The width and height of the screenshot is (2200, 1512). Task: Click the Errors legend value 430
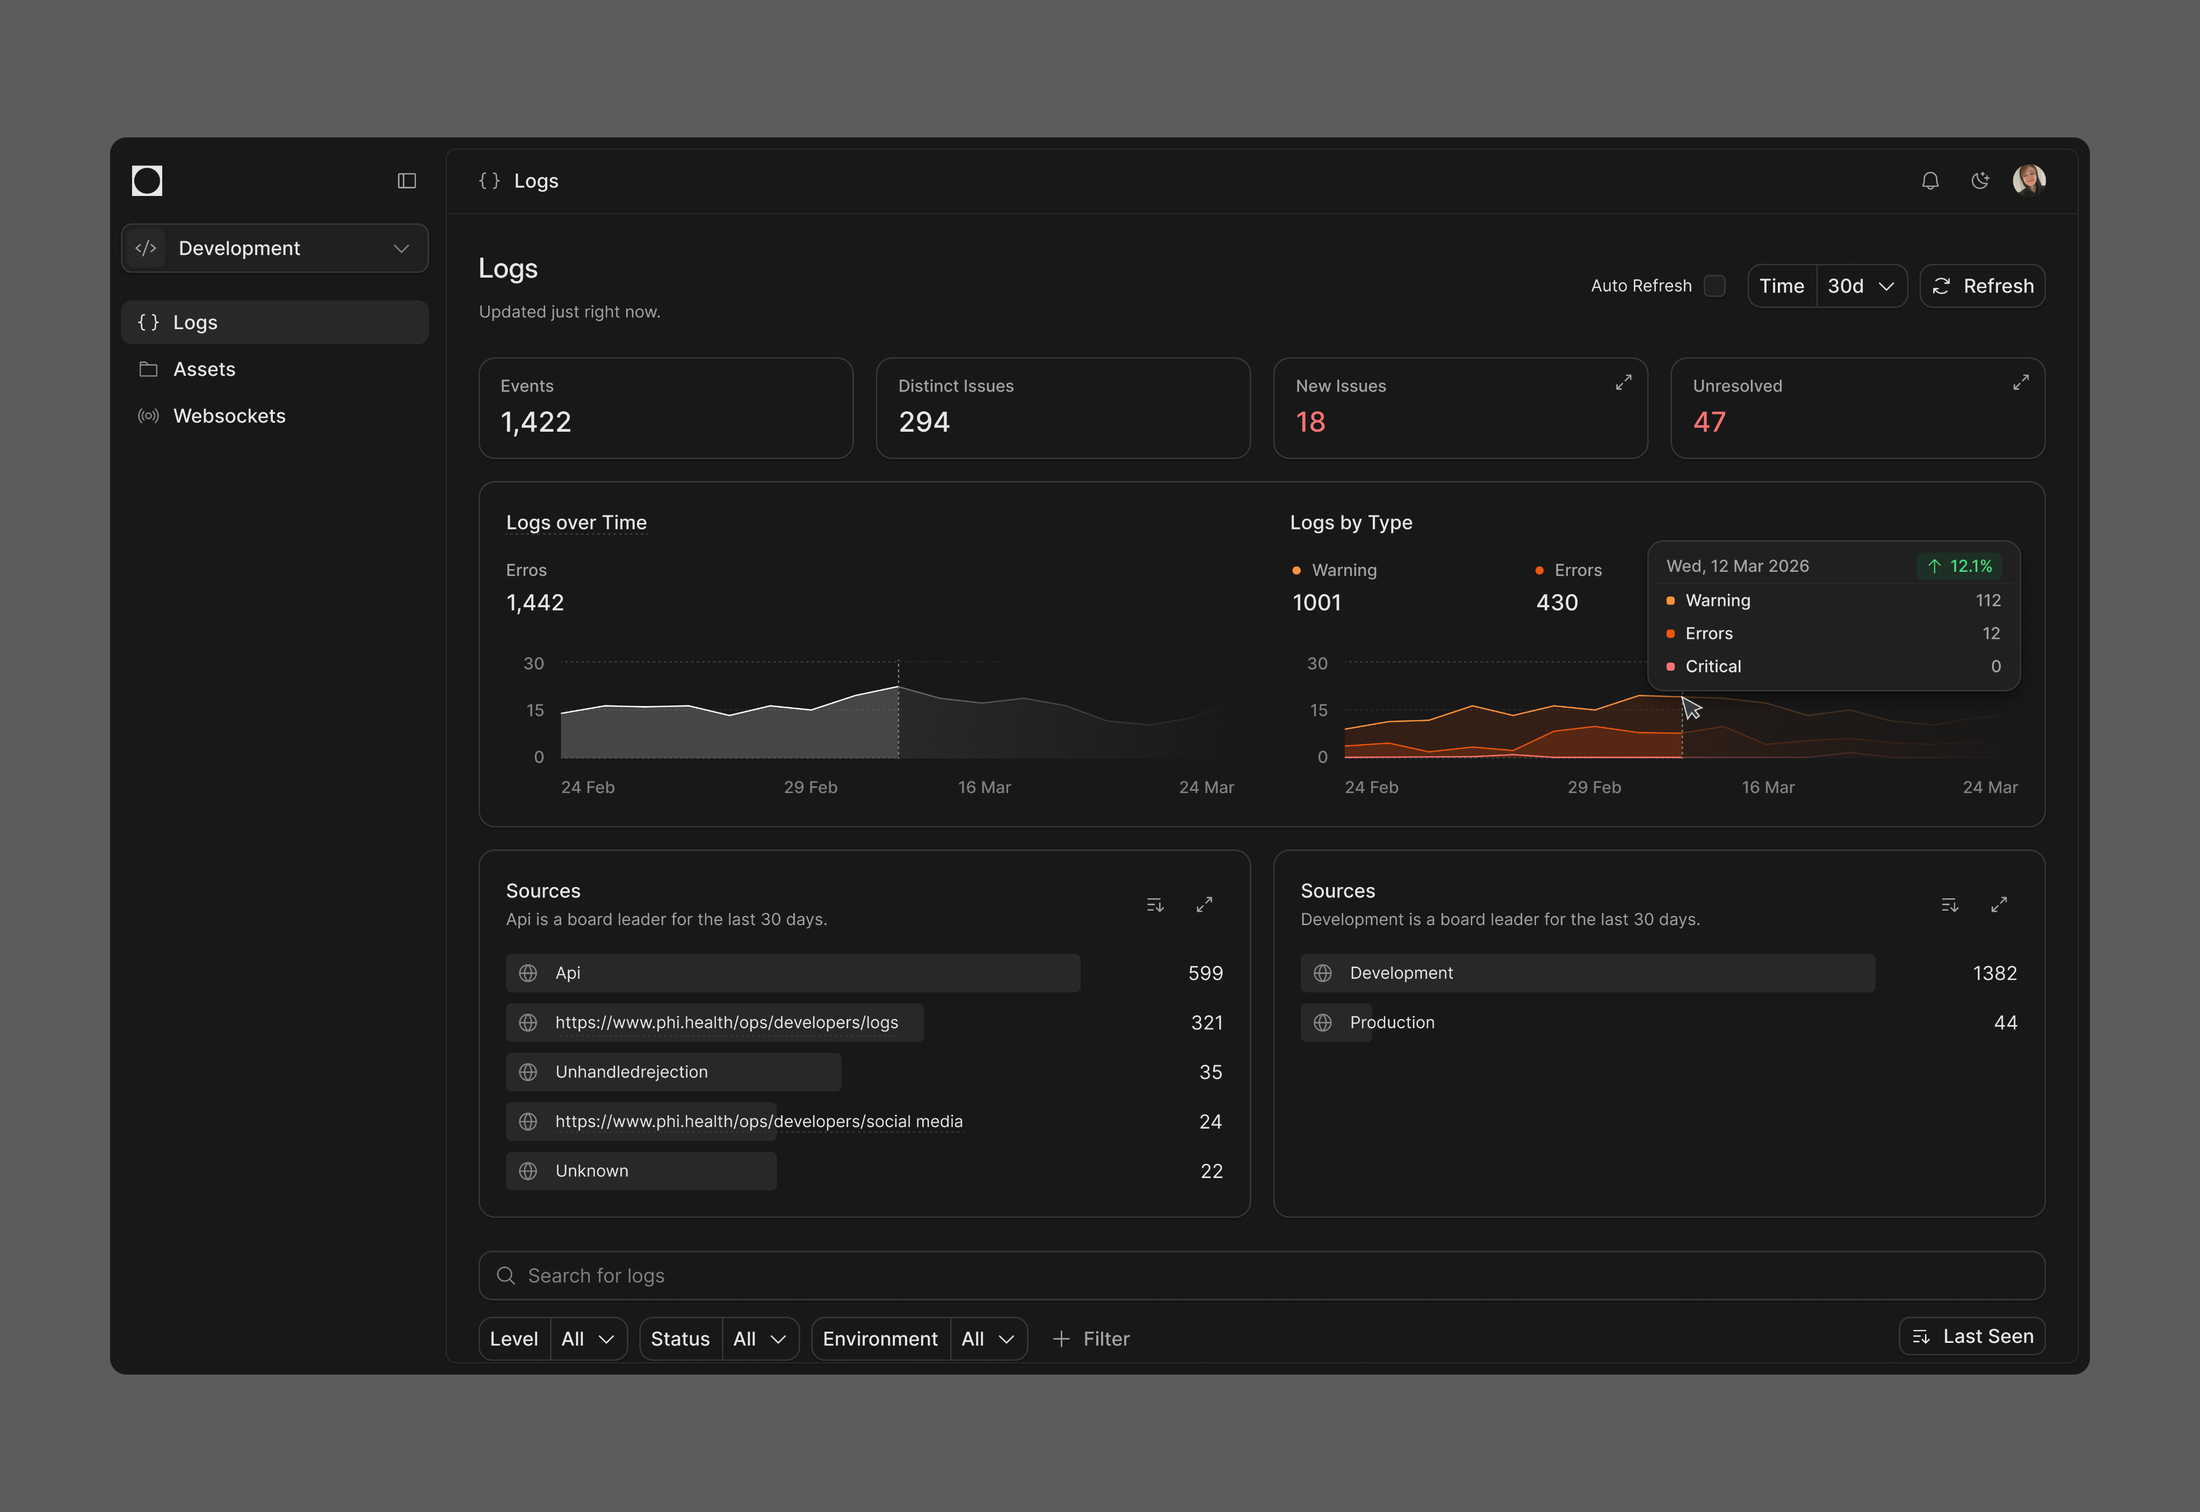pos(1557,603)
